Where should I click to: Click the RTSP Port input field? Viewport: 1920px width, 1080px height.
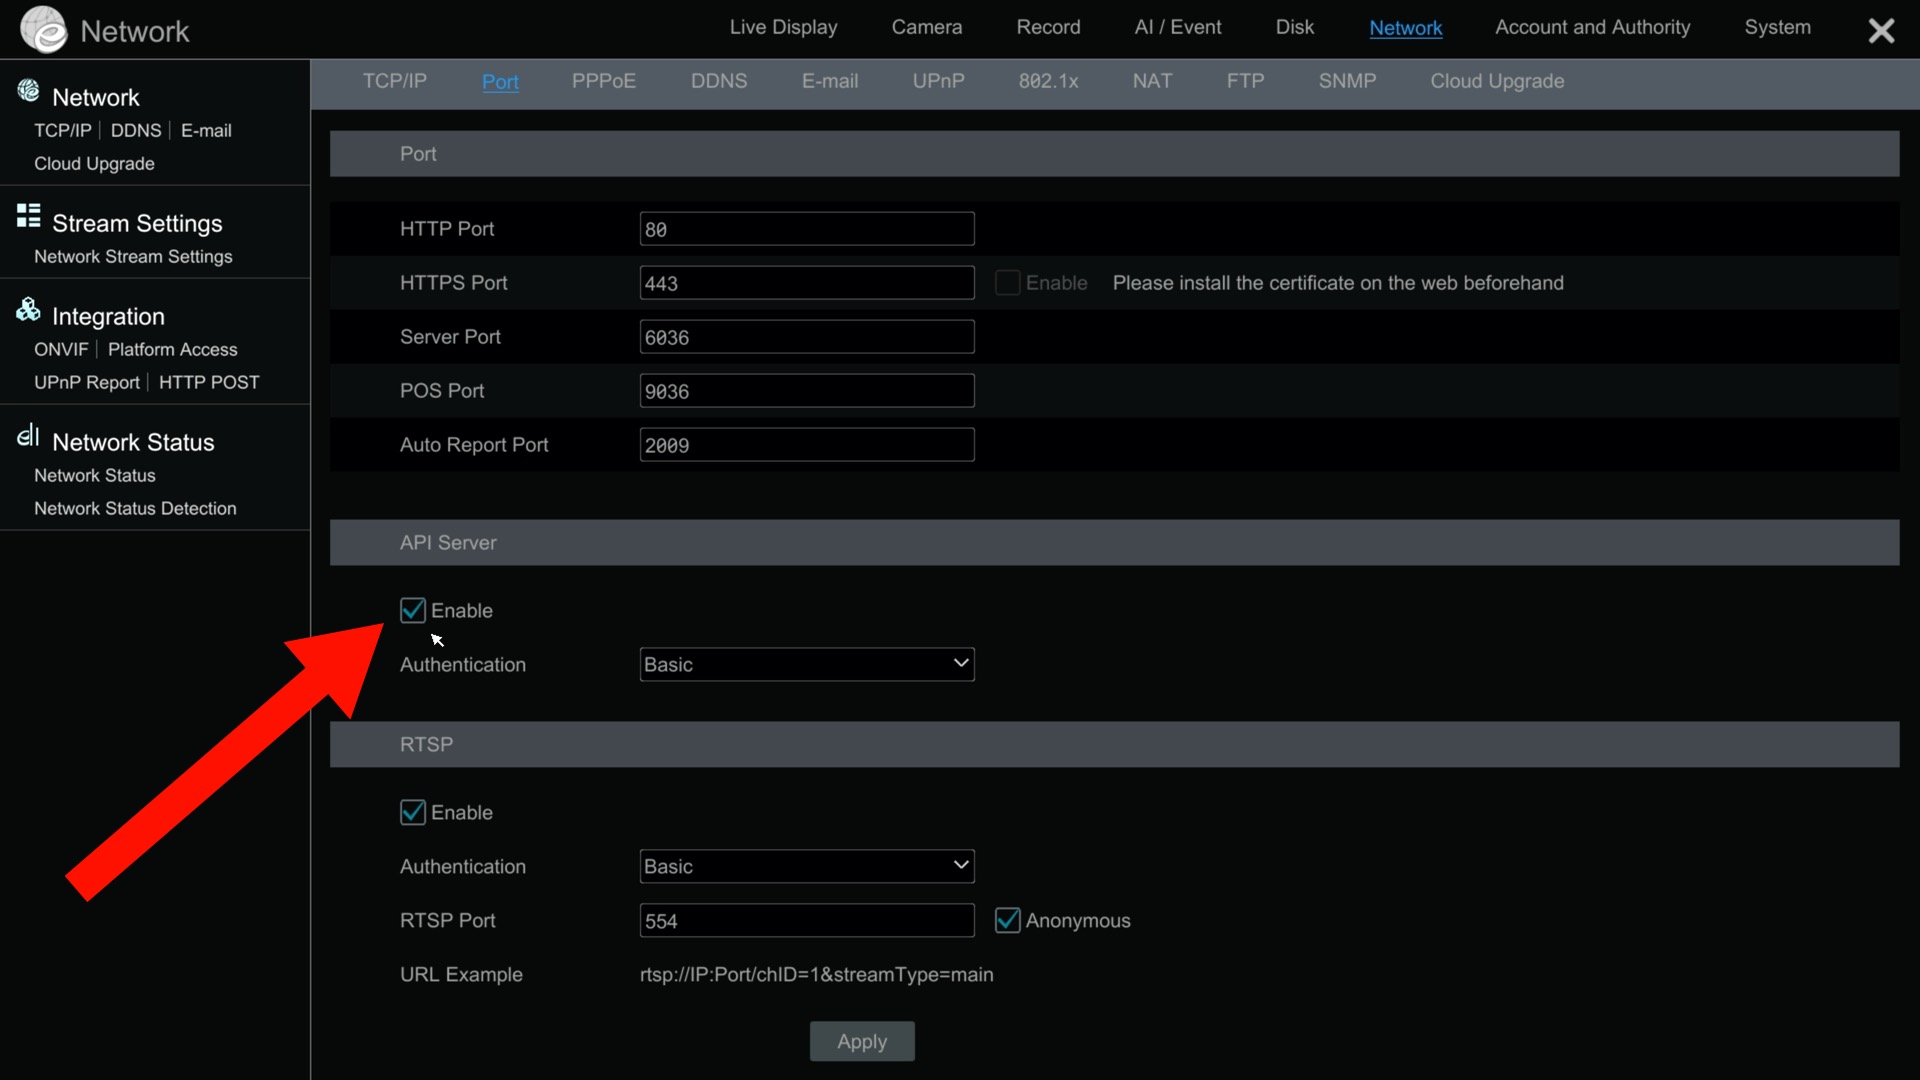(x=806, y=920)
